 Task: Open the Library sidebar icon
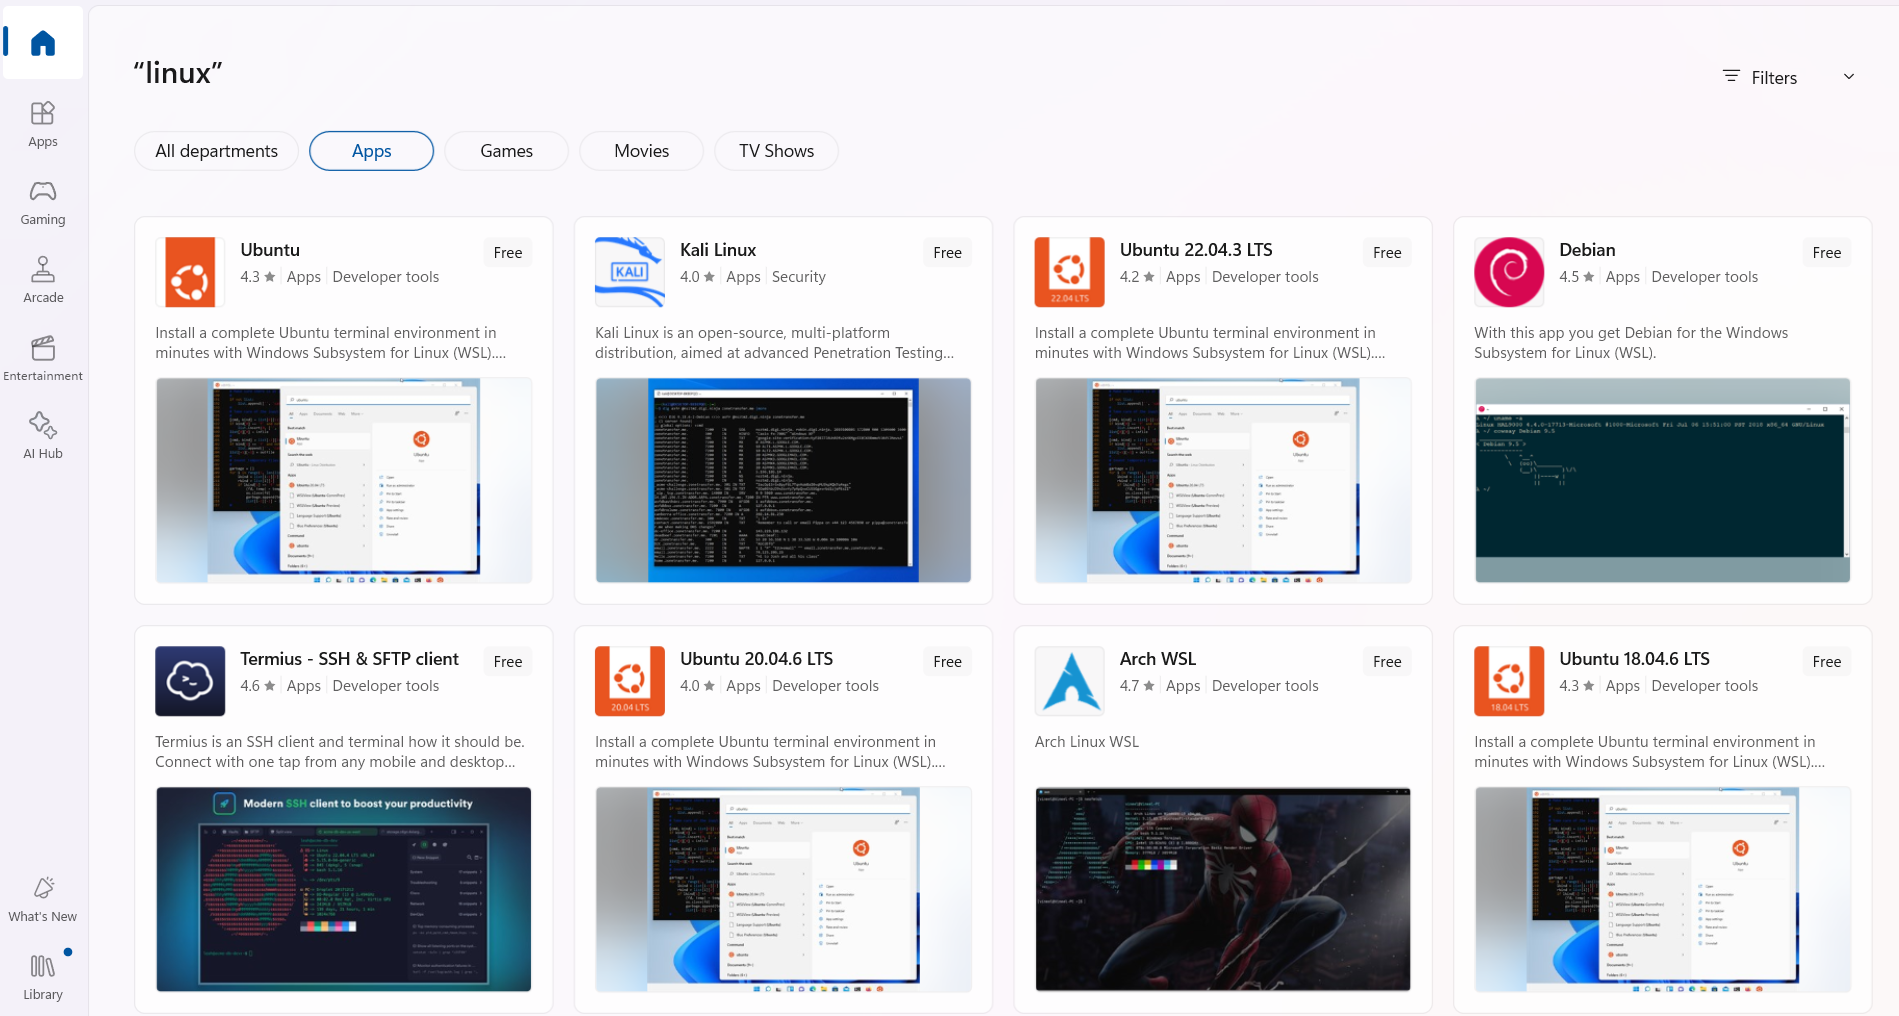tap(43, 977)
